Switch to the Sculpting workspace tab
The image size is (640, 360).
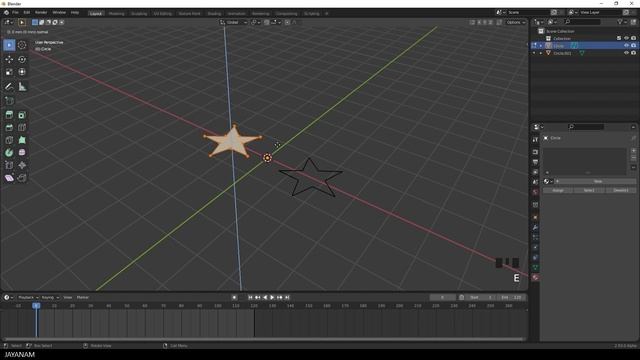click(139, 13)
